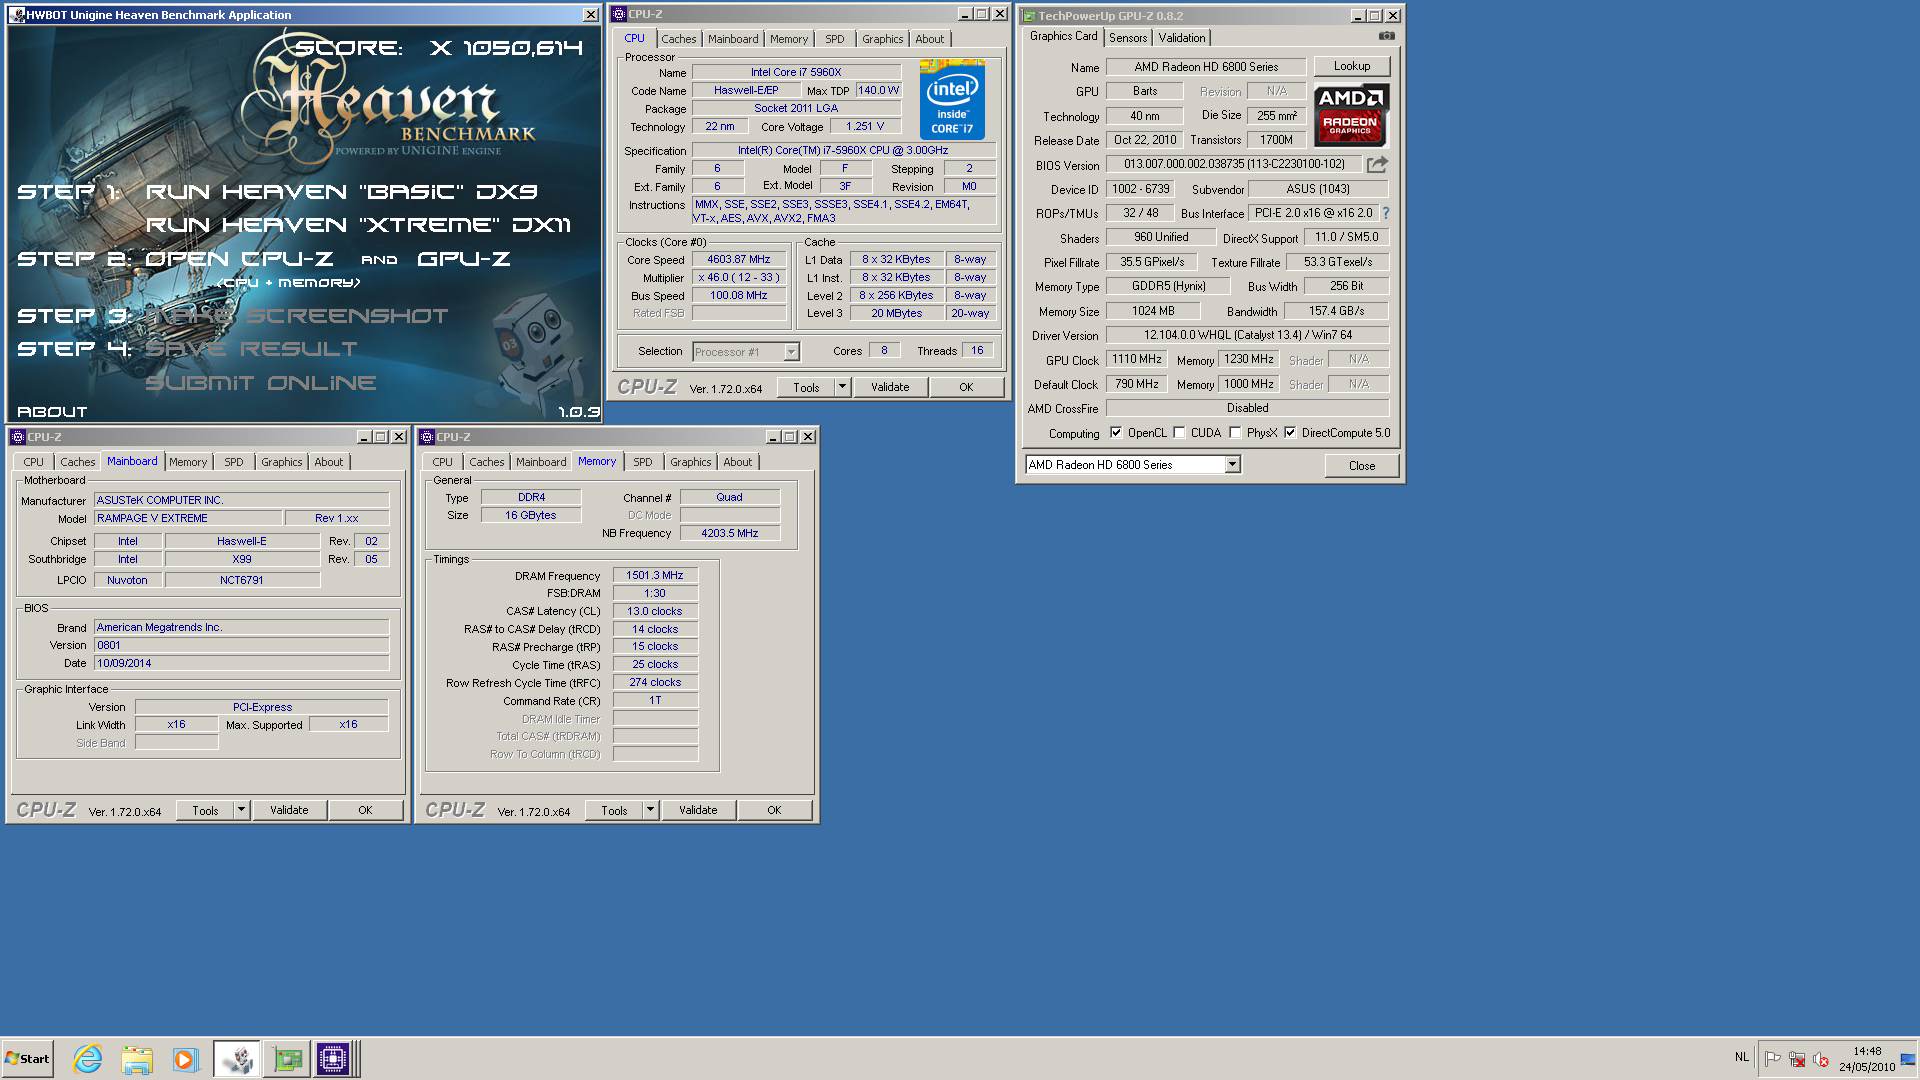Click the Core Speed 4603.87 MHz field
Image resolution: width=1920 pixels, height=1080 pixels.
coord(738,260)
